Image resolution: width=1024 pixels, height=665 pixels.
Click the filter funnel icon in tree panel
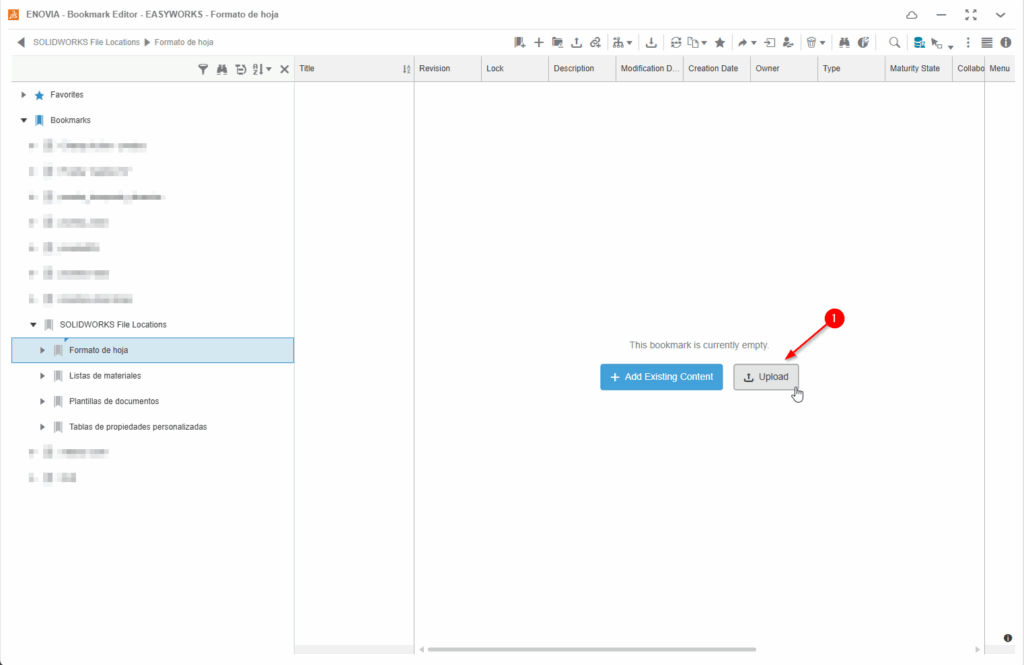[x=203, y=69]
